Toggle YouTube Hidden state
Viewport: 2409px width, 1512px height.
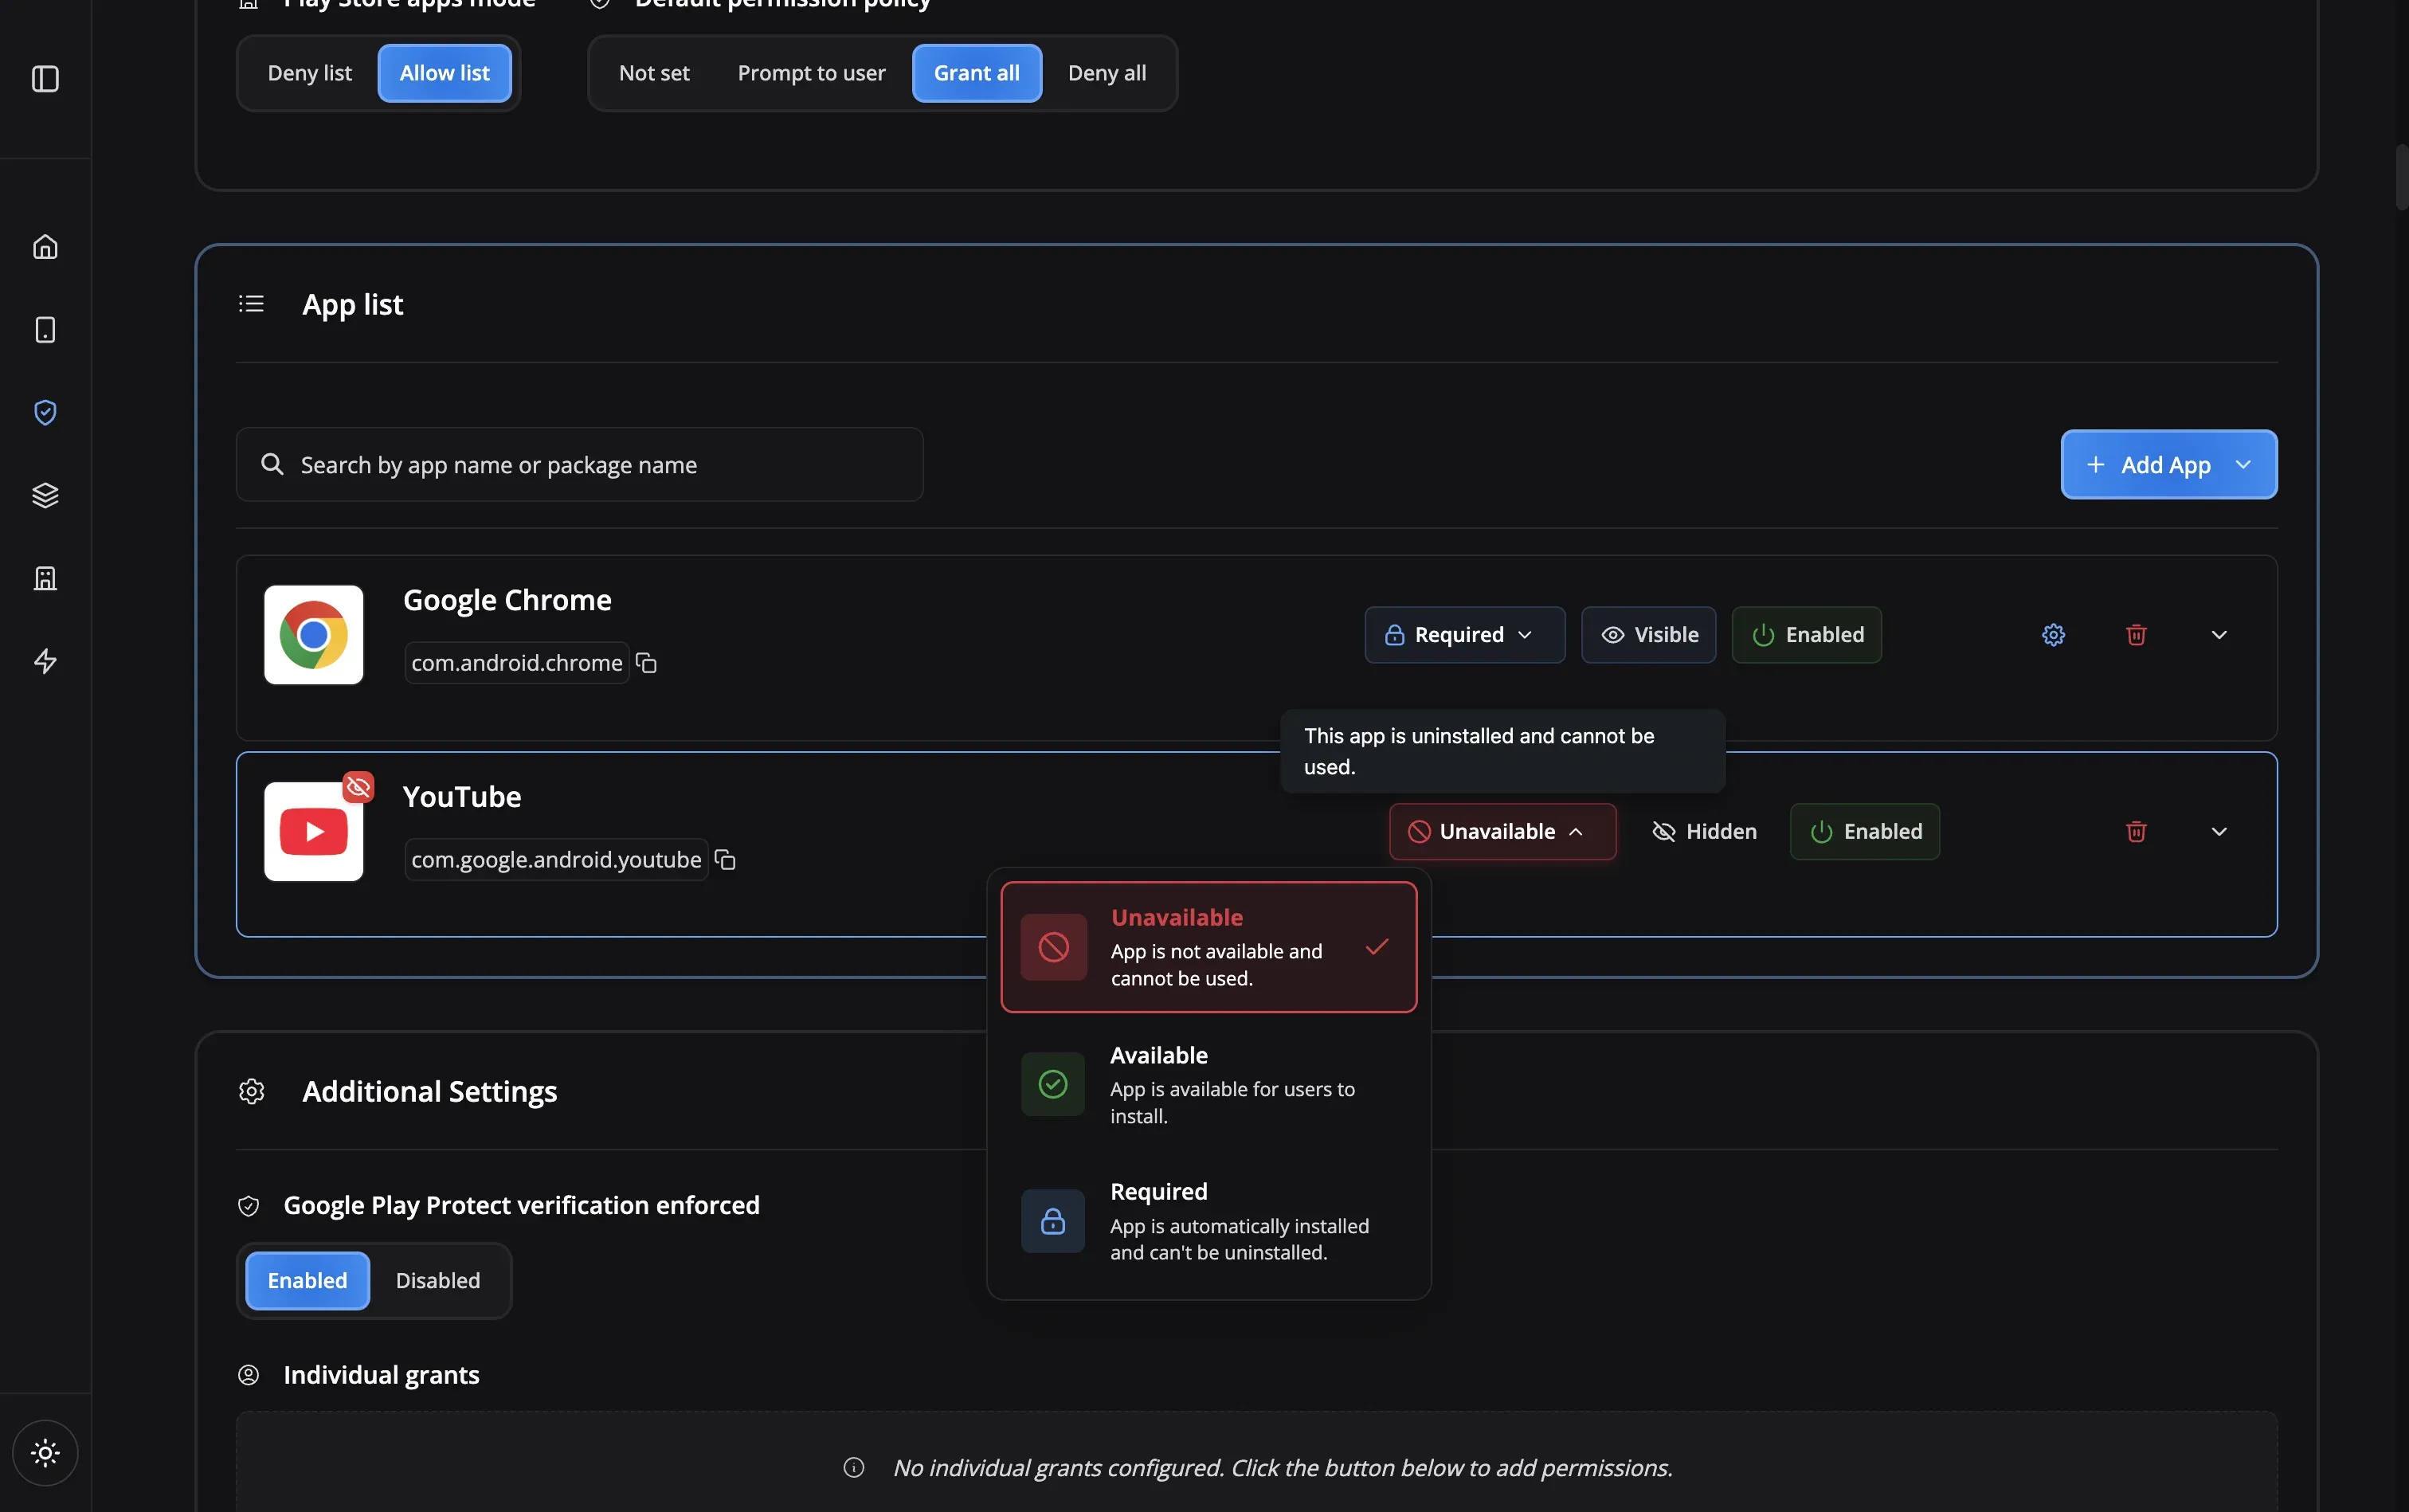[x=1704, y=832]
